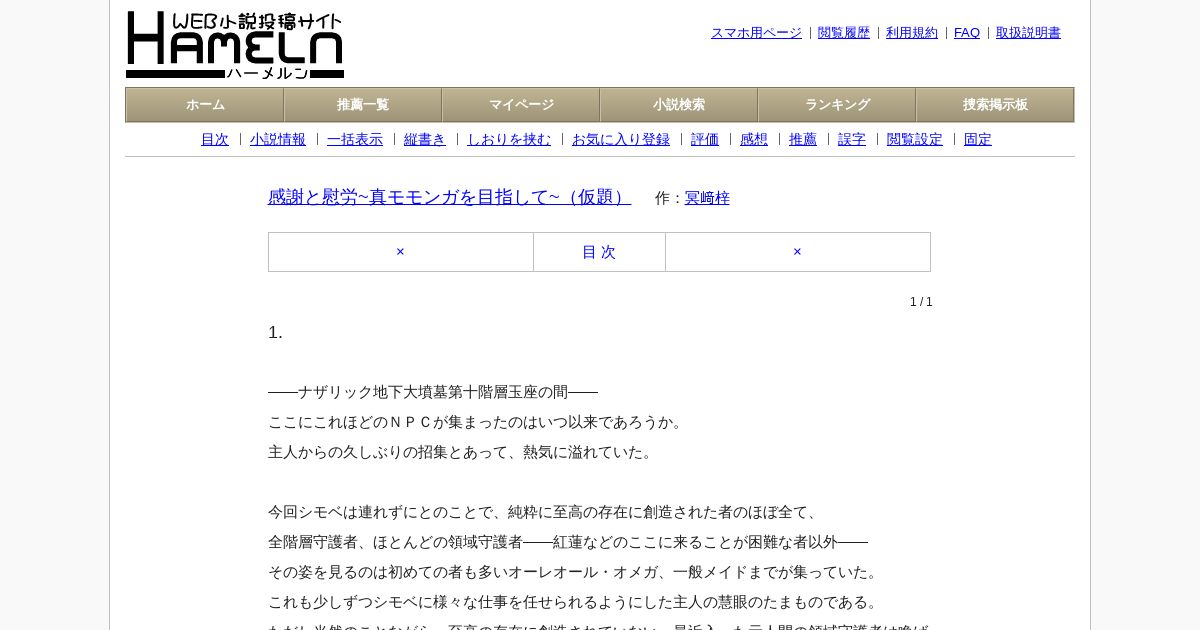Open 小説検索 navigation tab
The image size is (1200, 630).
coord(679,105)
